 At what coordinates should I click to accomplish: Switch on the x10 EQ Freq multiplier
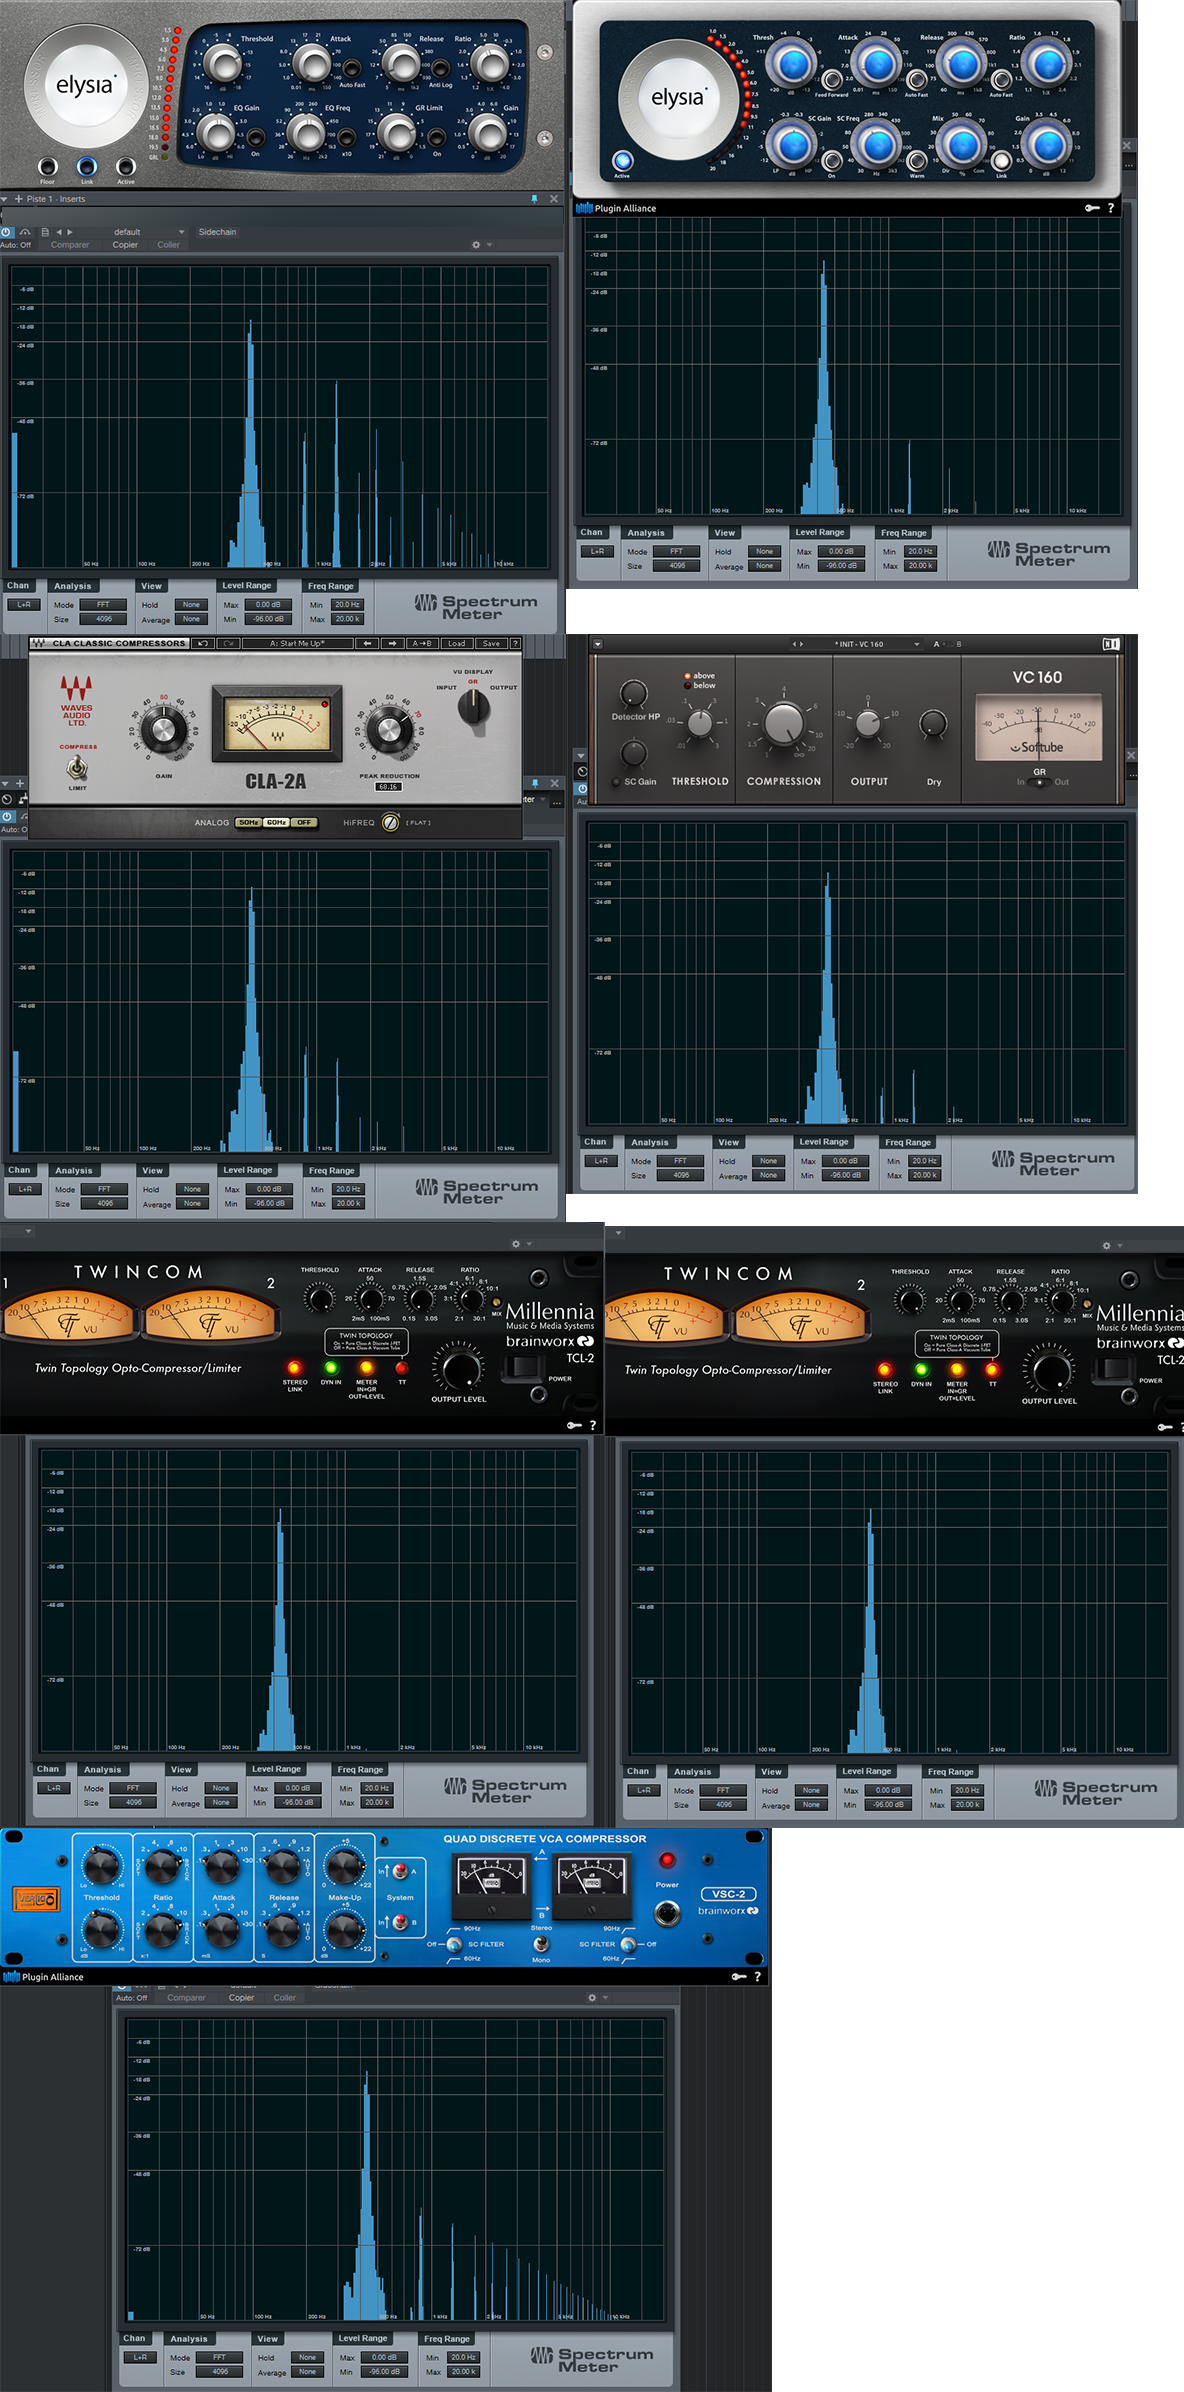[346, 138]
